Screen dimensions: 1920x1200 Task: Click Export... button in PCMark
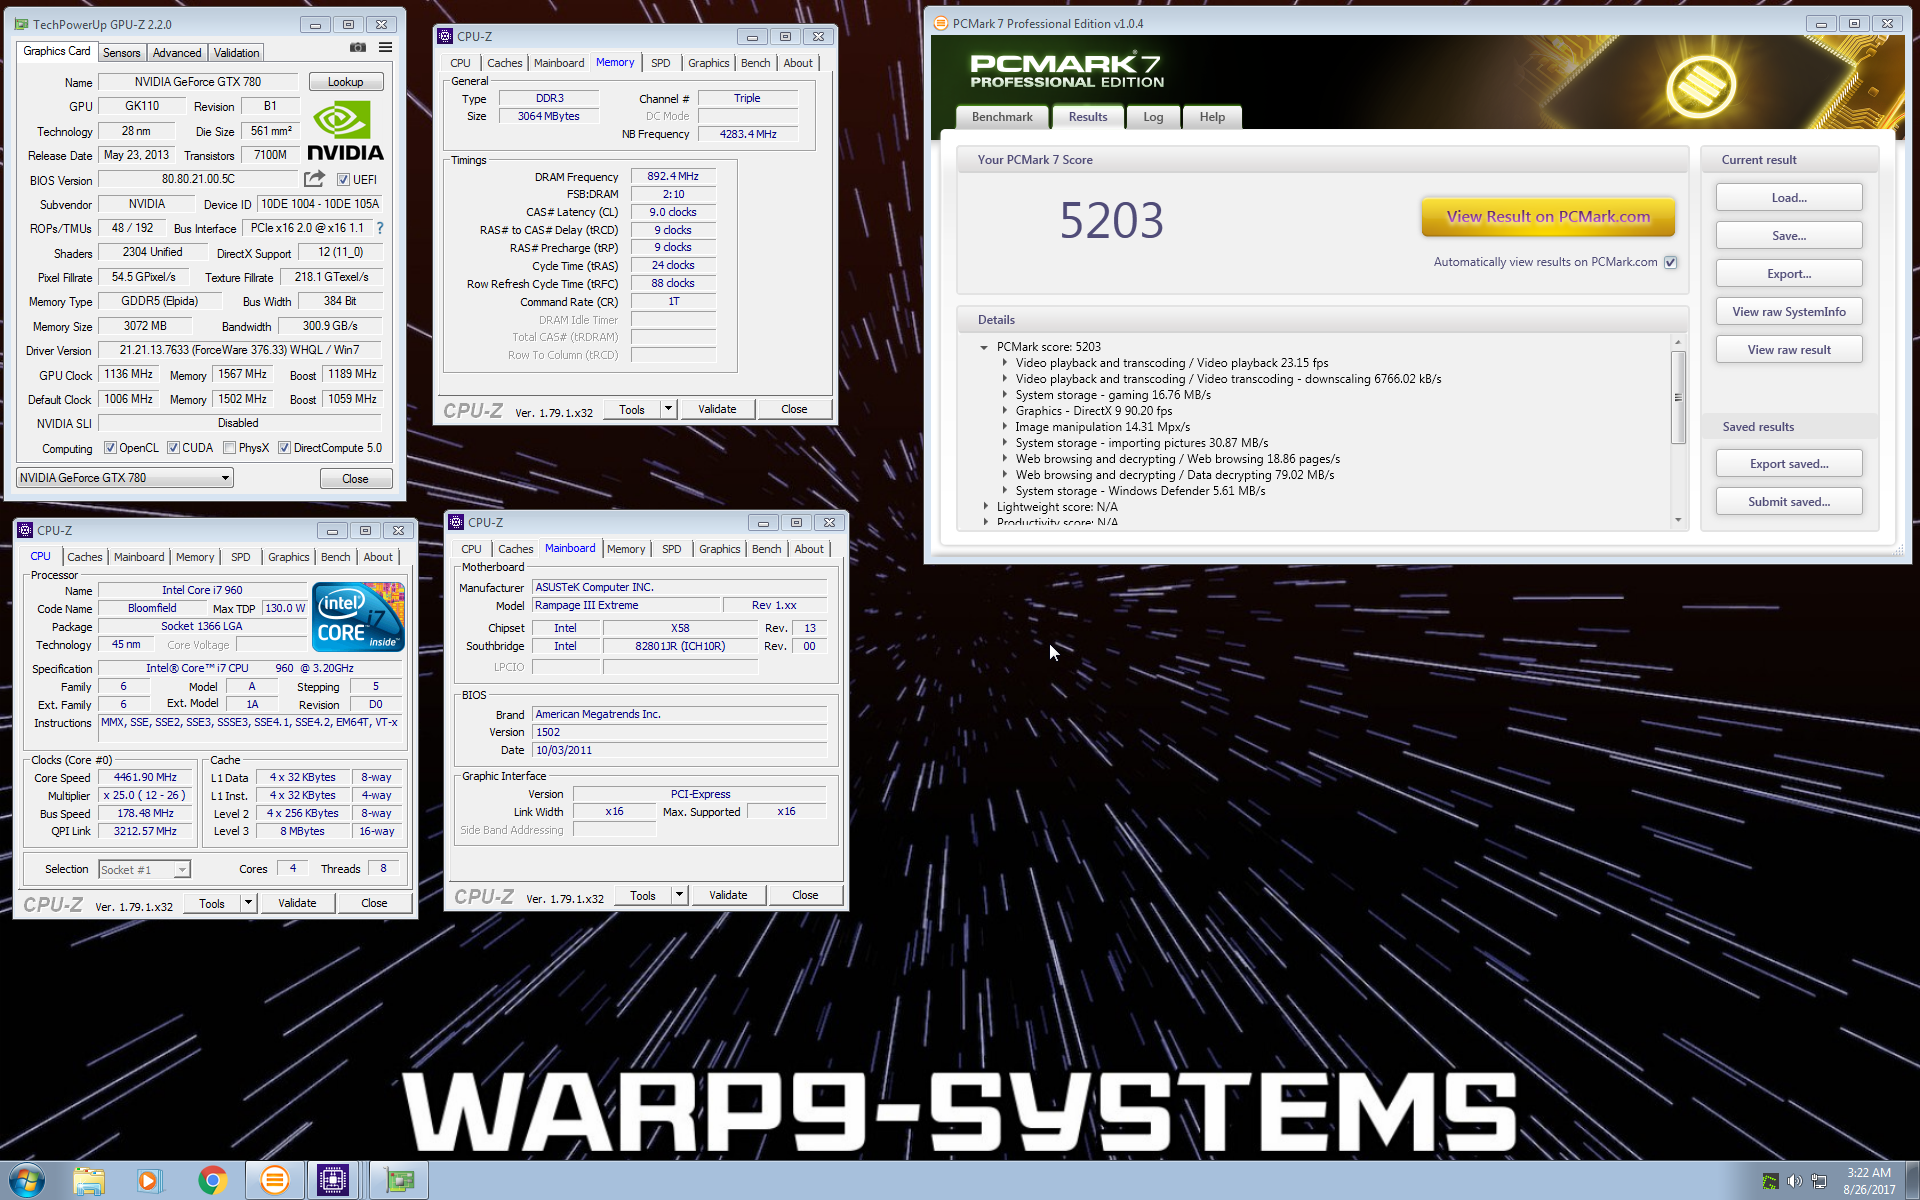coord(1789,274)
